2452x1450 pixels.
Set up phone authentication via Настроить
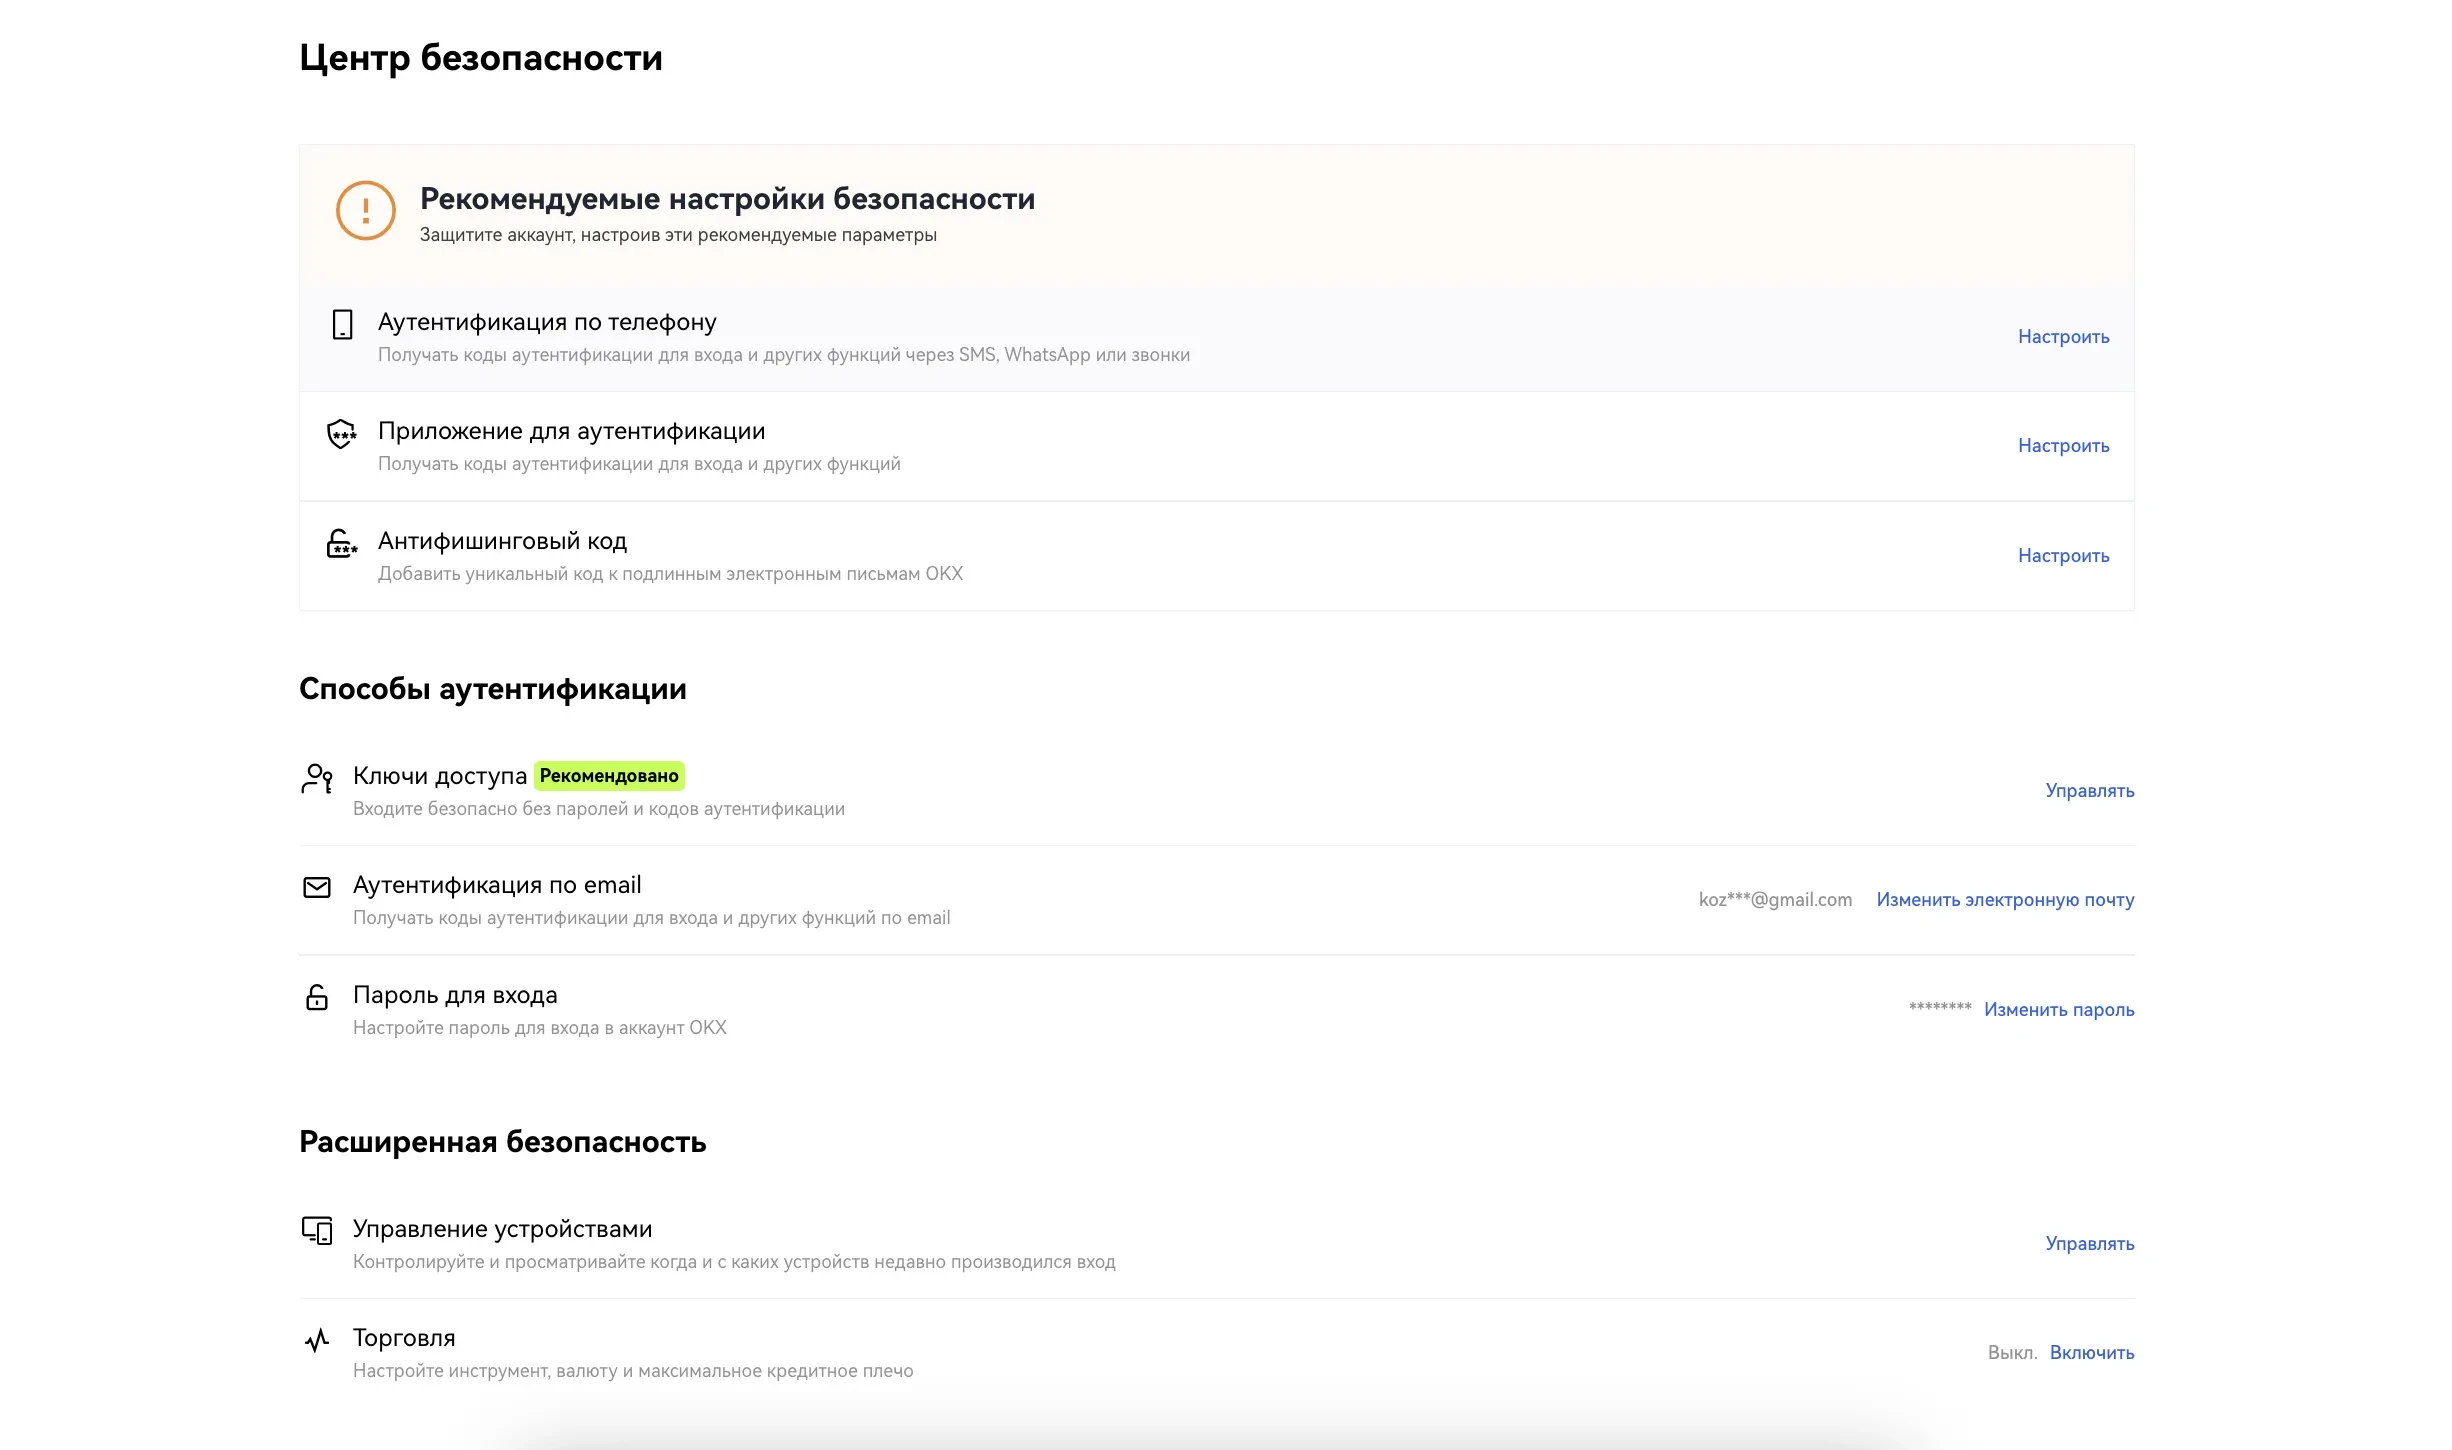click(2063, 337)
